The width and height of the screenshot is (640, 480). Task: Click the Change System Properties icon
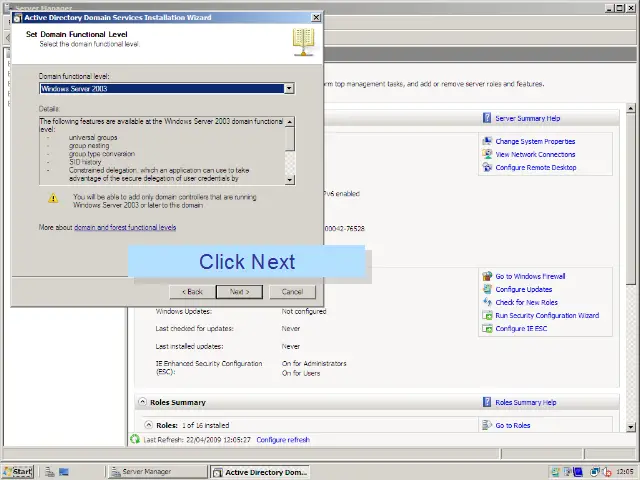[x=487, y=141]
